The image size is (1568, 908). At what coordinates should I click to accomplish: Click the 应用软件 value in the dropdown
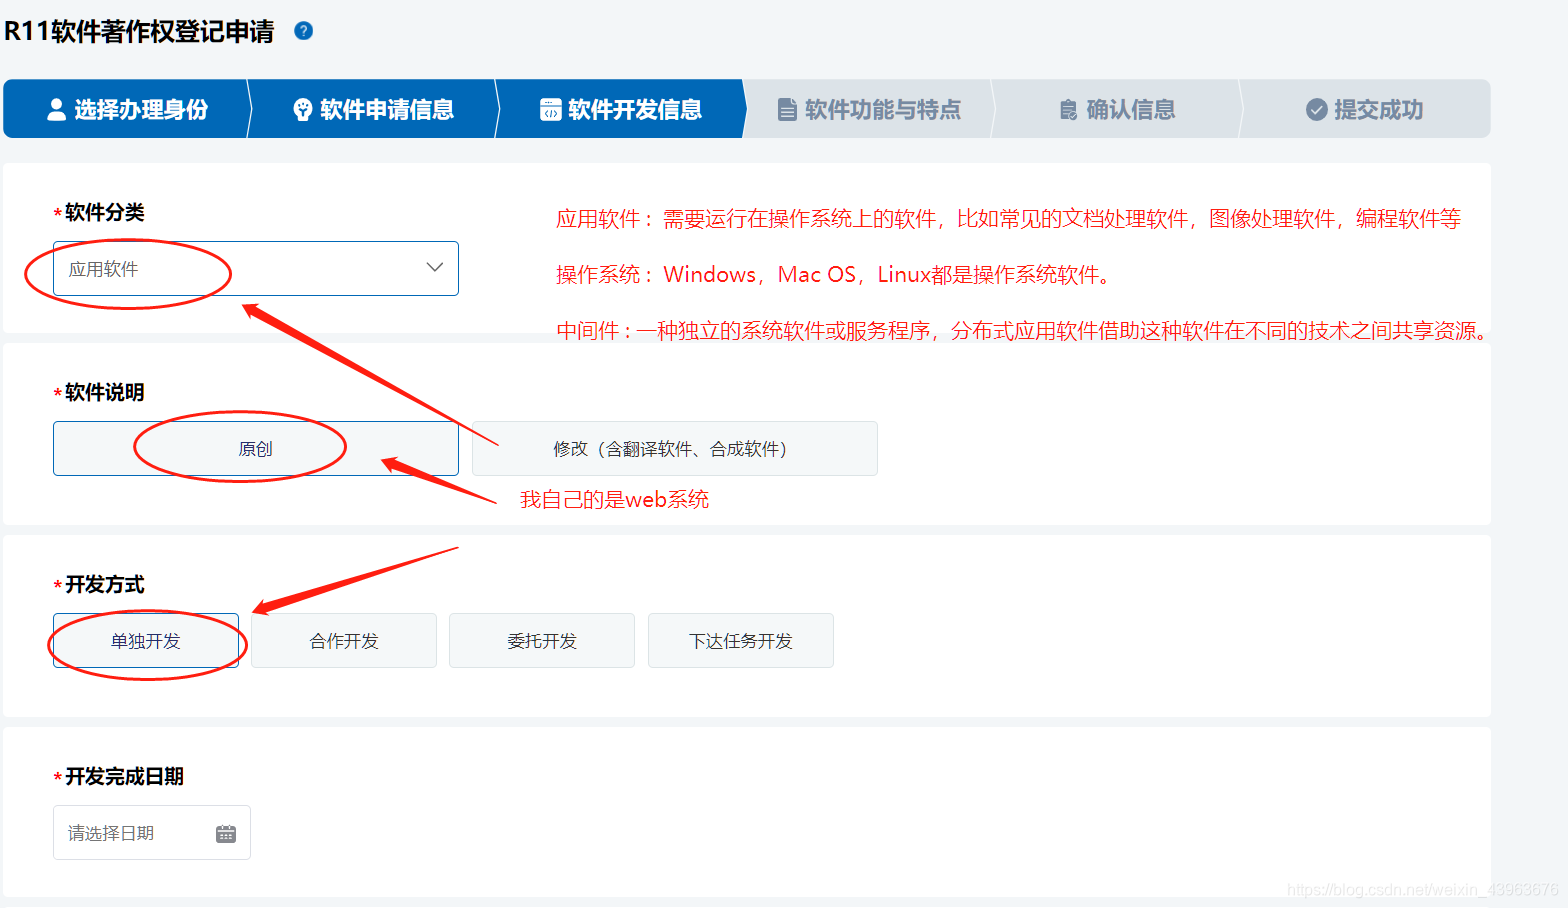(103, 269)
